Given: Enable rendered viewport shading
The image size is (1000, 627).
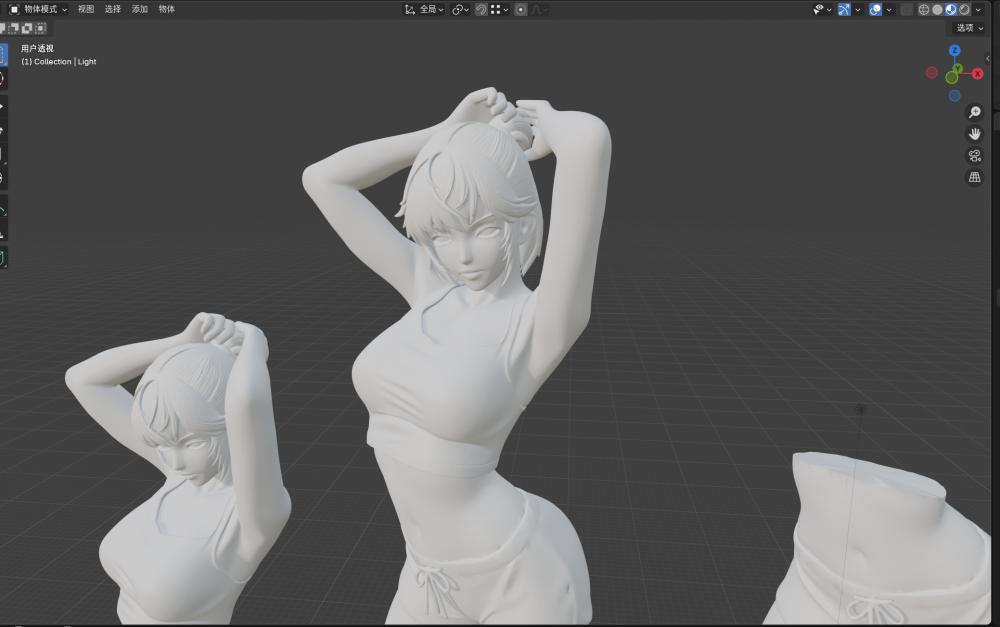Looking at the screenshot, I should pos(965,10).
